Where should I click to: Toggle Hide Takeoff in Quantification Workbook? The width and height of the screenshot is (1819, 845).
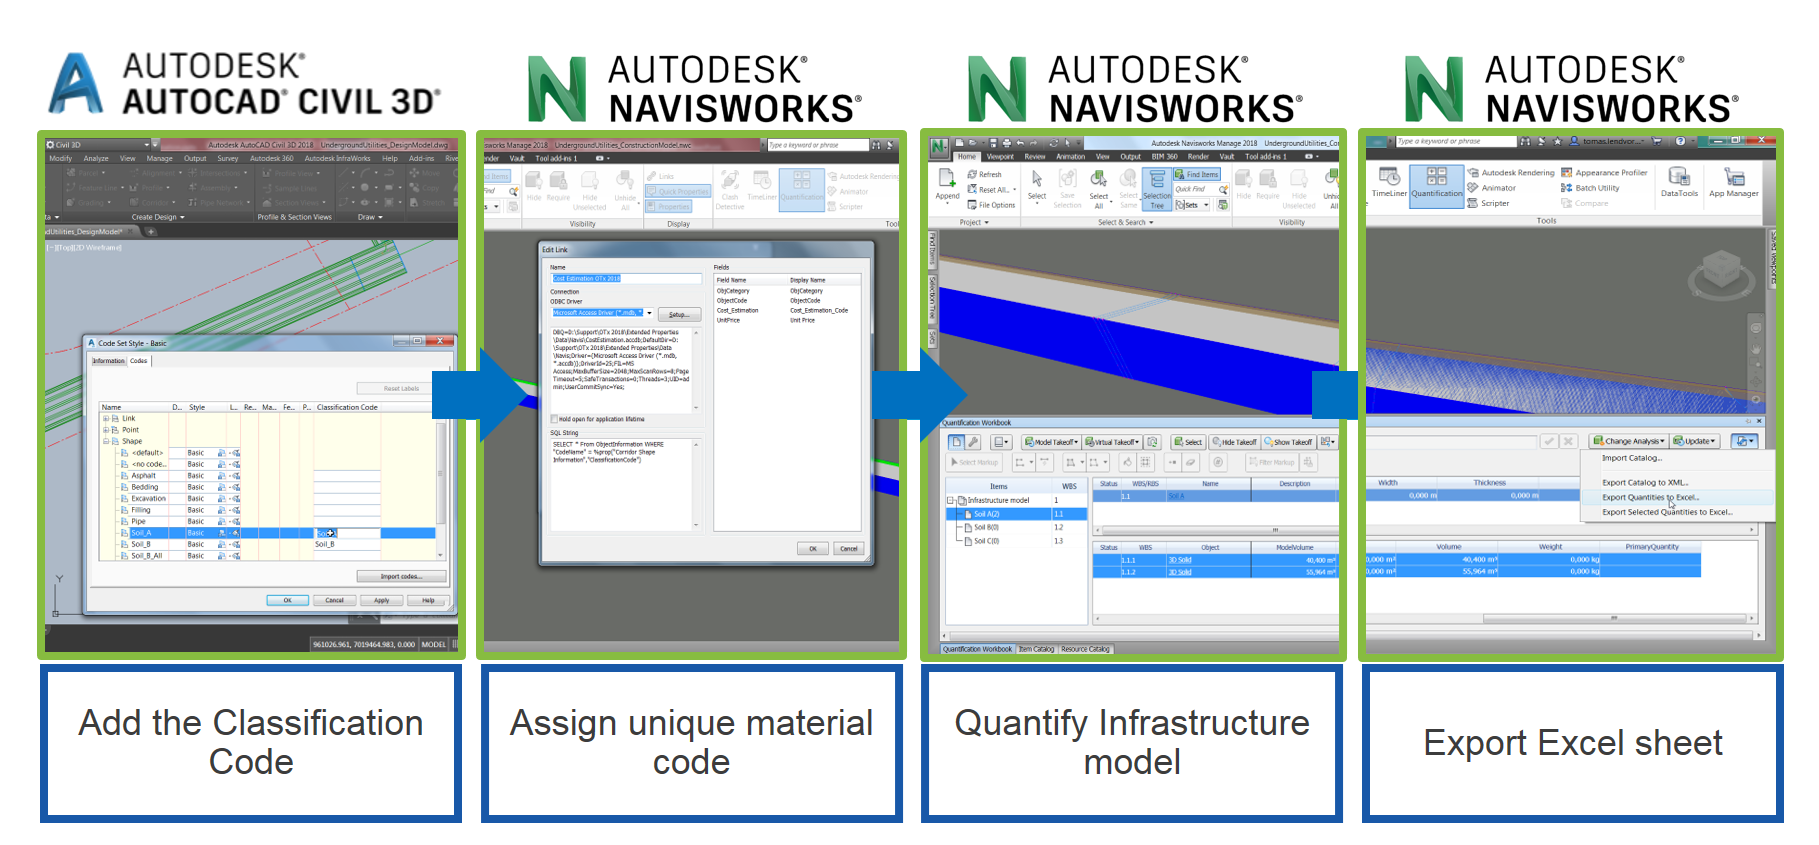pos(1234,442)
